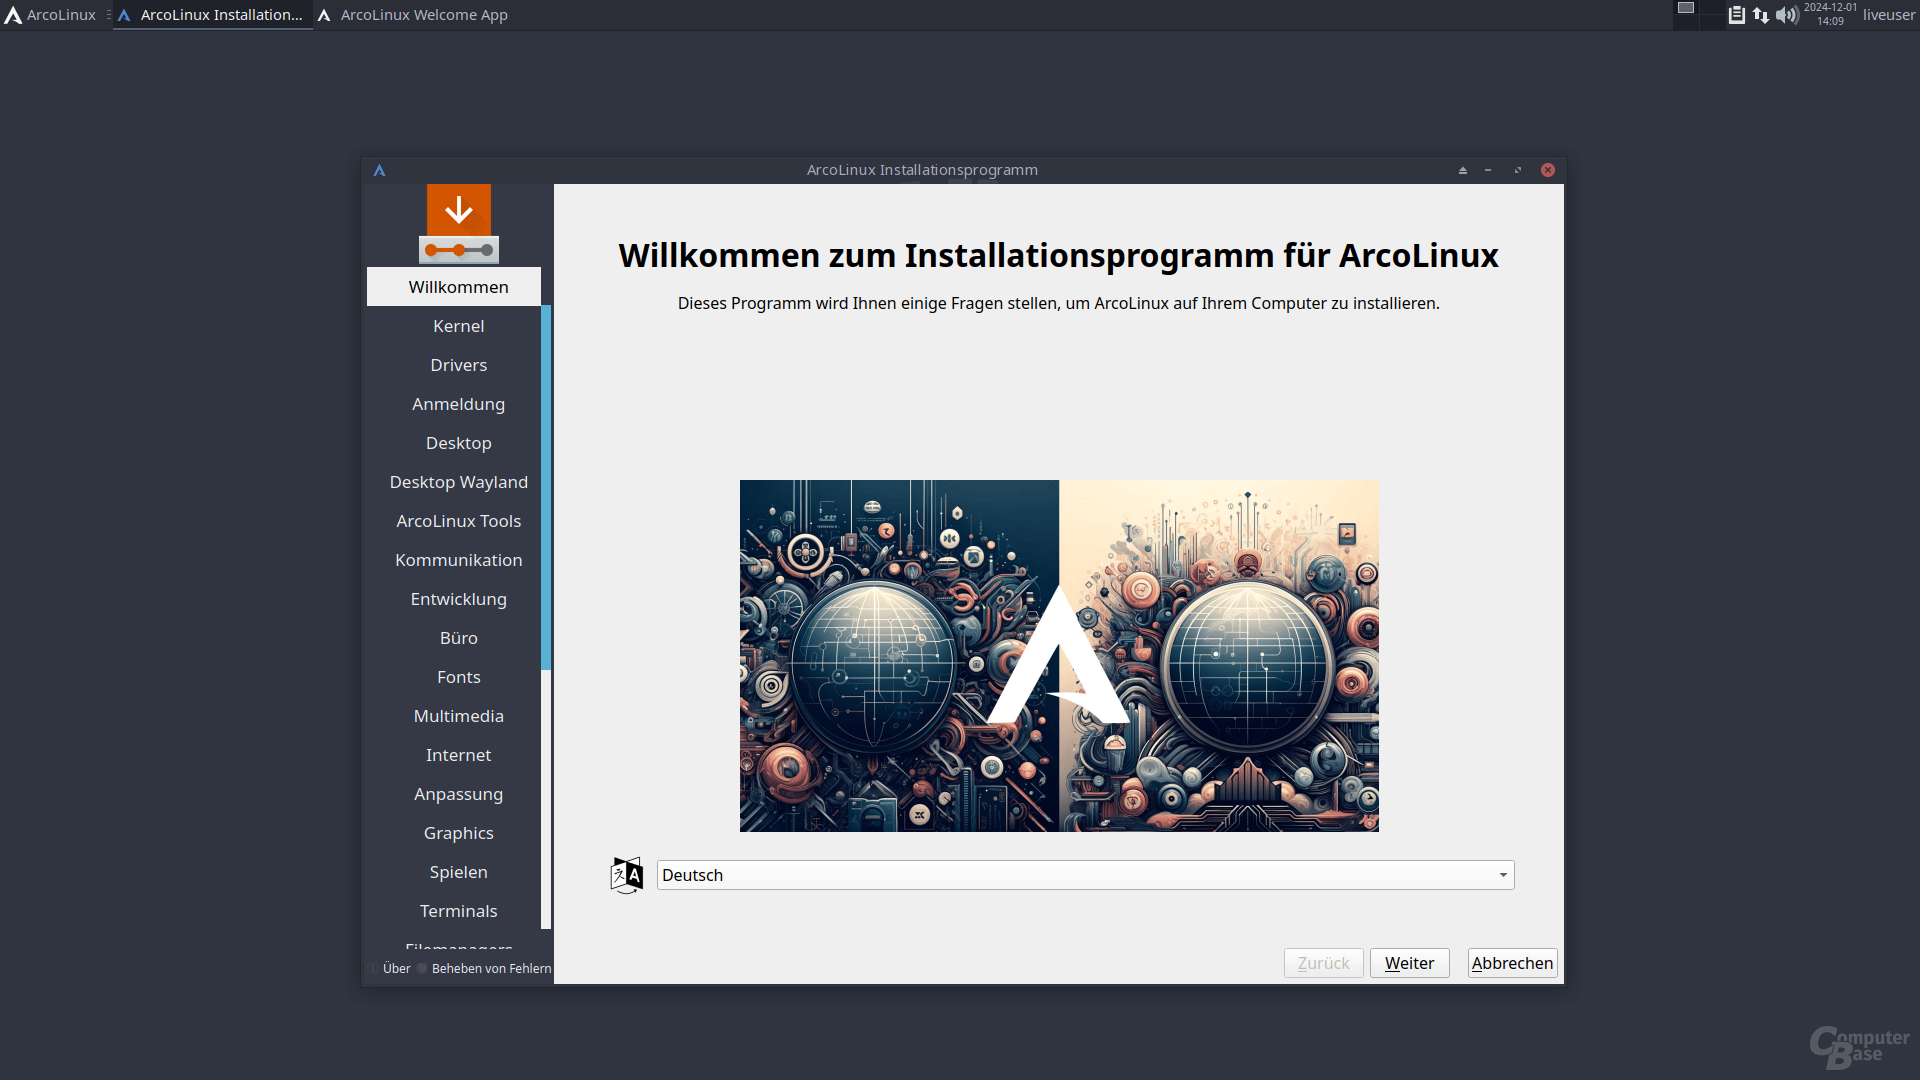This screenshot has width=1920, height=1080.
Task: Open the ArcoLinux menu in the top-left corner
Action: (48, 15)
